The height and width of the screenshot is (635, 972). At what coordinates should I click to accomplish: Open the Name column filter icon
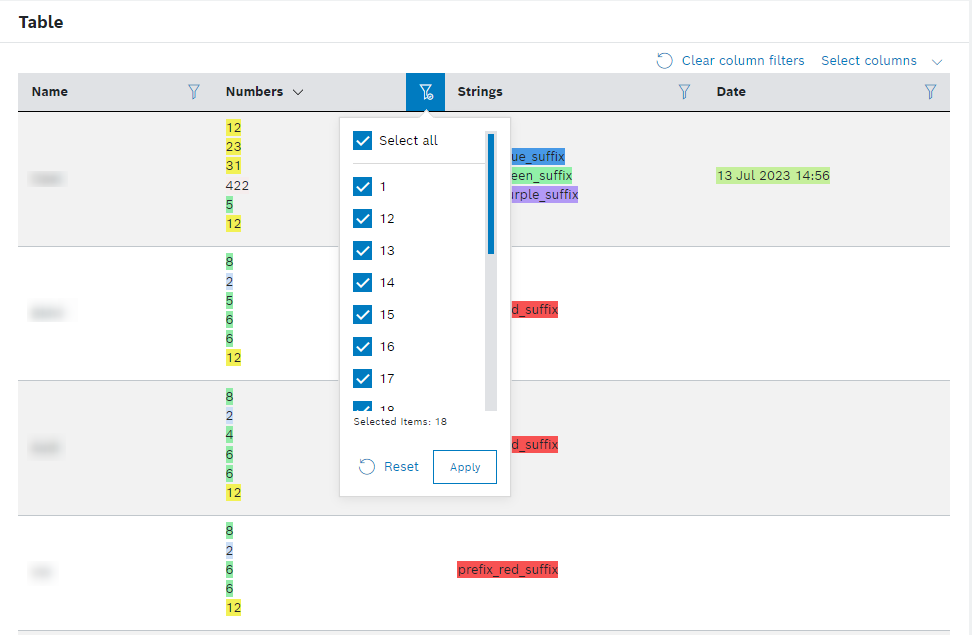coord(194,92)
